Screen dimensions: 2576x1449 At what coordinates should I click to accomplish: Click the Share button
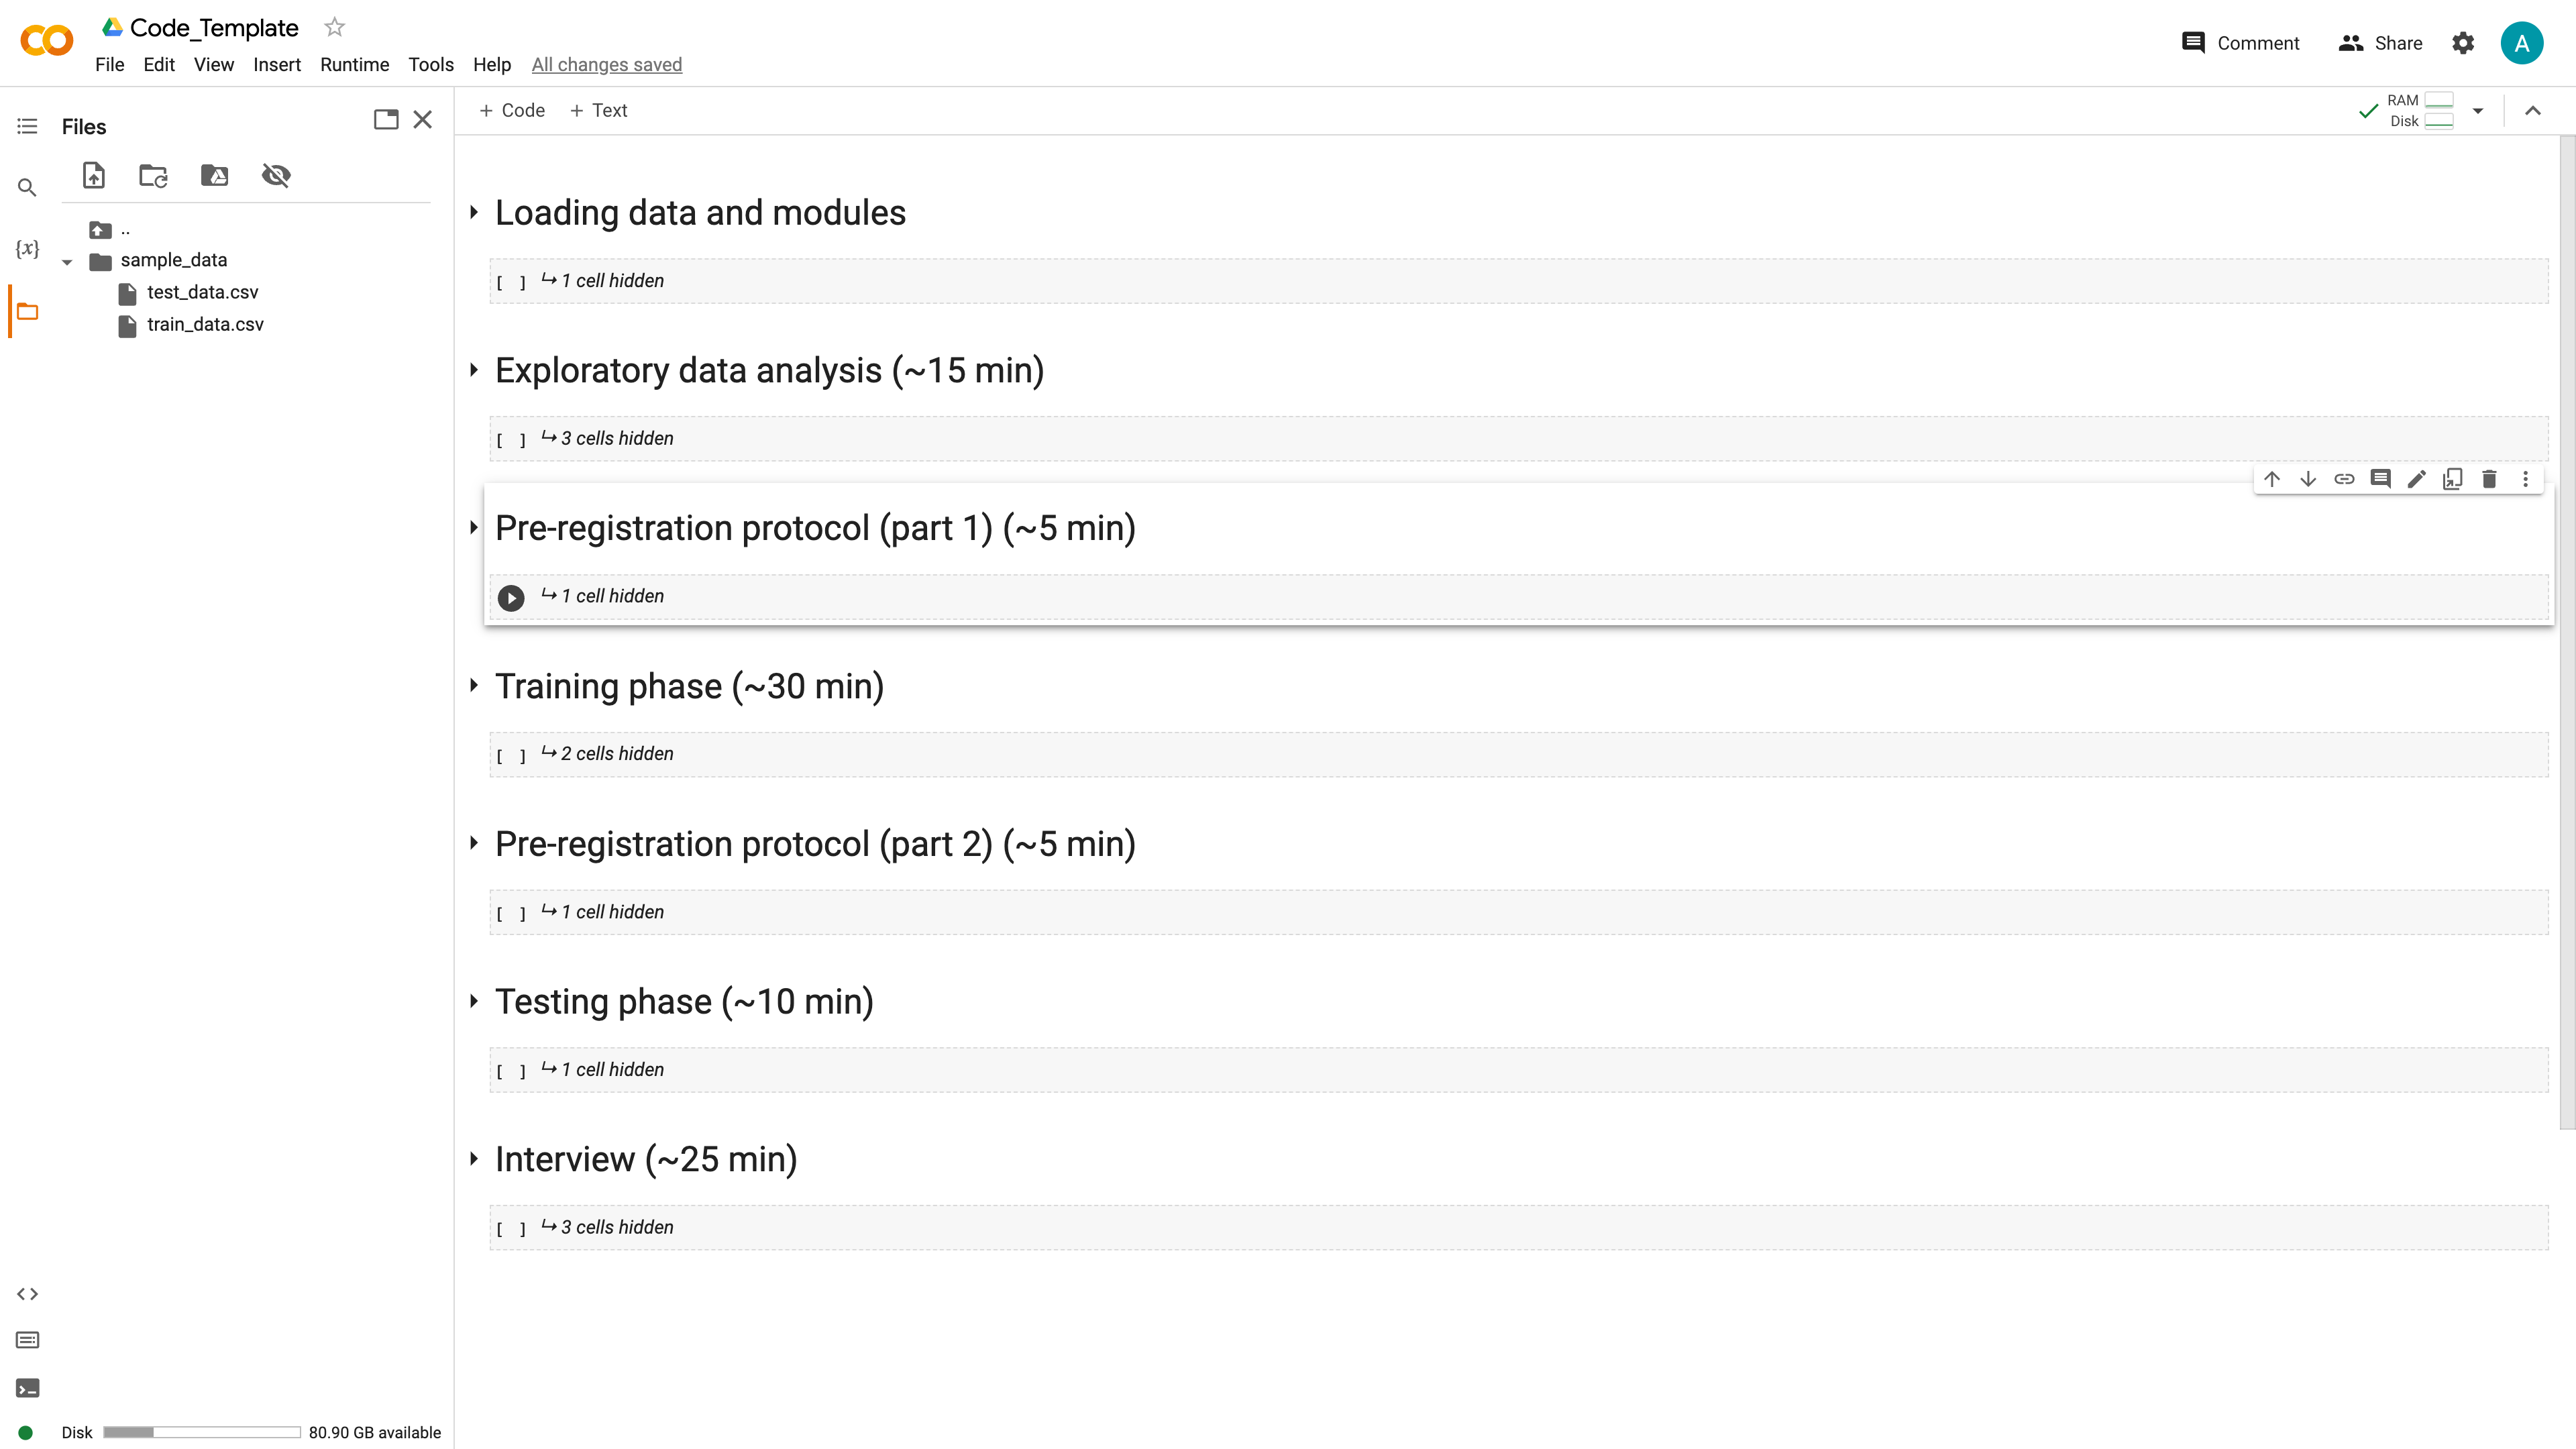(2381, 43)
